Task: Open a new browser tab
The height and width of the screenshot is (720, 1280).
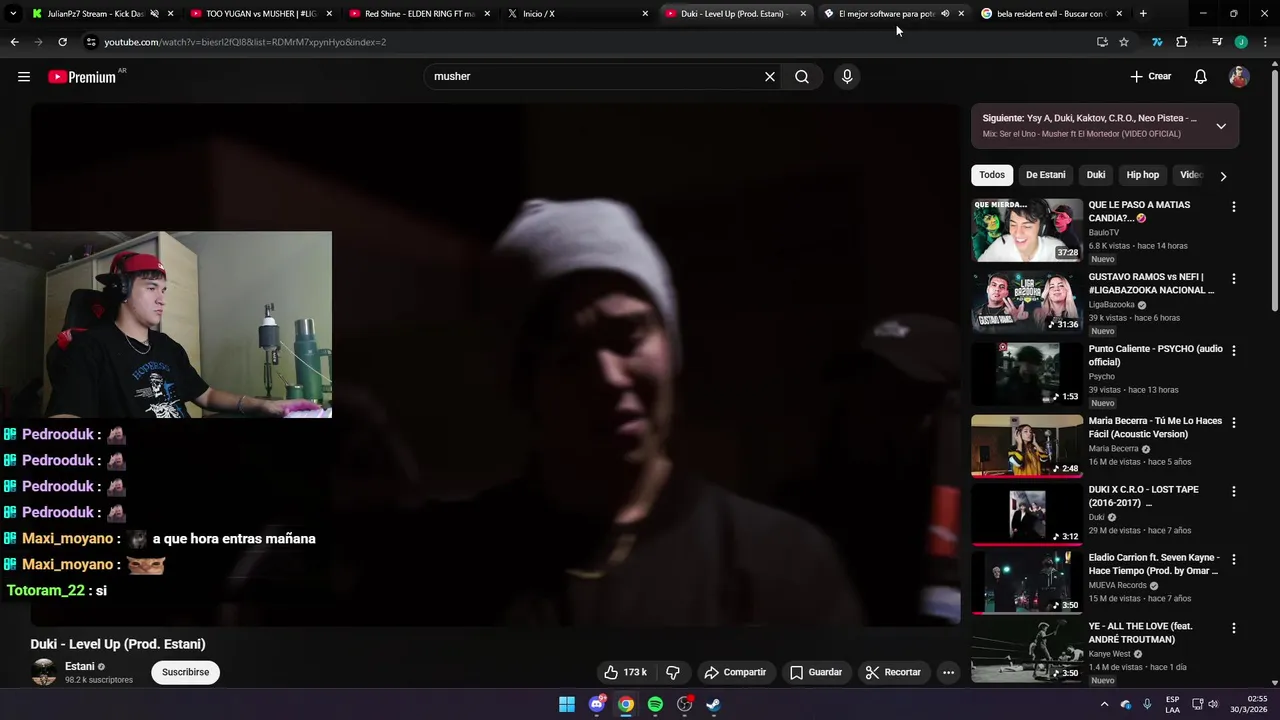Action: (x=1143, y=14)
